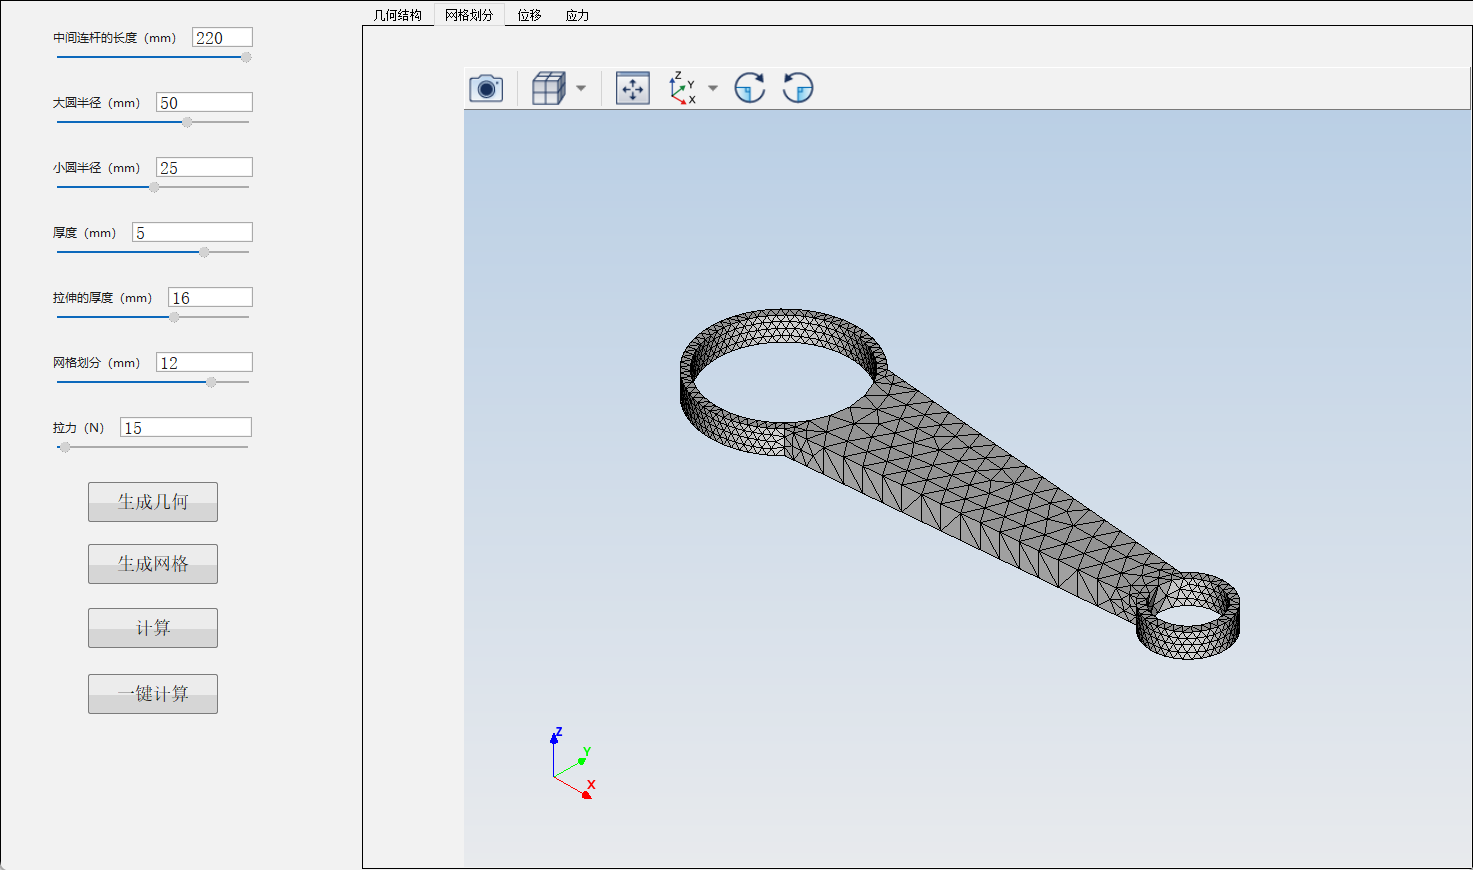Click the 厚度 (mm) label
This screenshot has width=1473, height=870.
[x=84, y=233]
